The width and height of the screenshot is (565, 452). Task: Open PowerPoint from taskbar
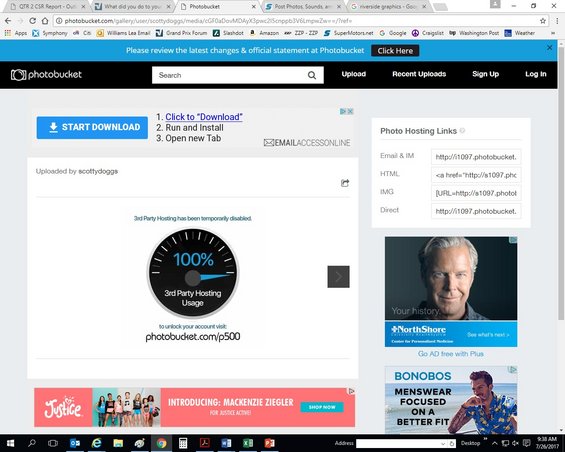click(270, 443)
